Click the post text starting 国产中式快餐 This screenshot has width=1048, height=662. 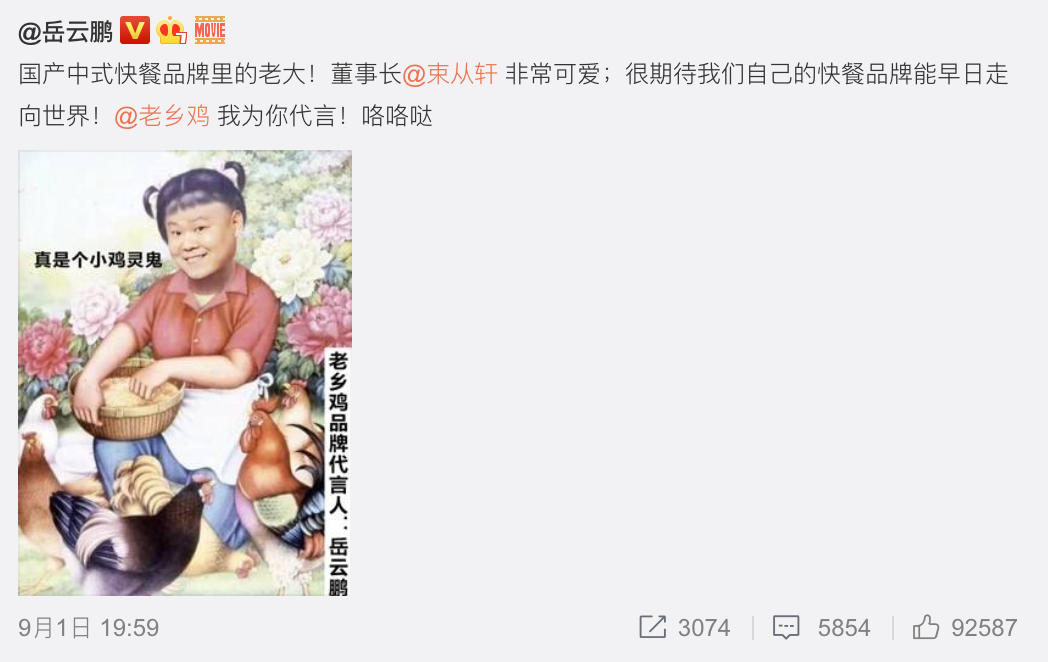(x=513, y=95)
